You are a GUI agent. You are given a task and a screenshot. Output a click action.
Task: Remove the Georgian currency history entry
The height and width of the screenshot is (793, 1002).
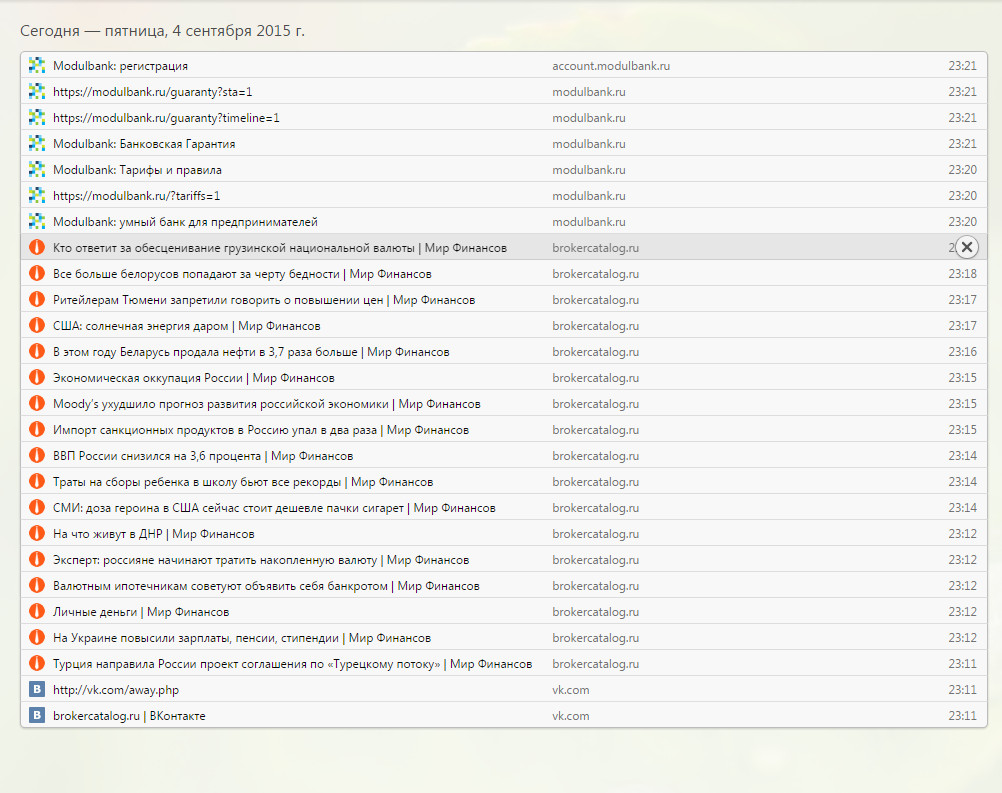(967, 248)
